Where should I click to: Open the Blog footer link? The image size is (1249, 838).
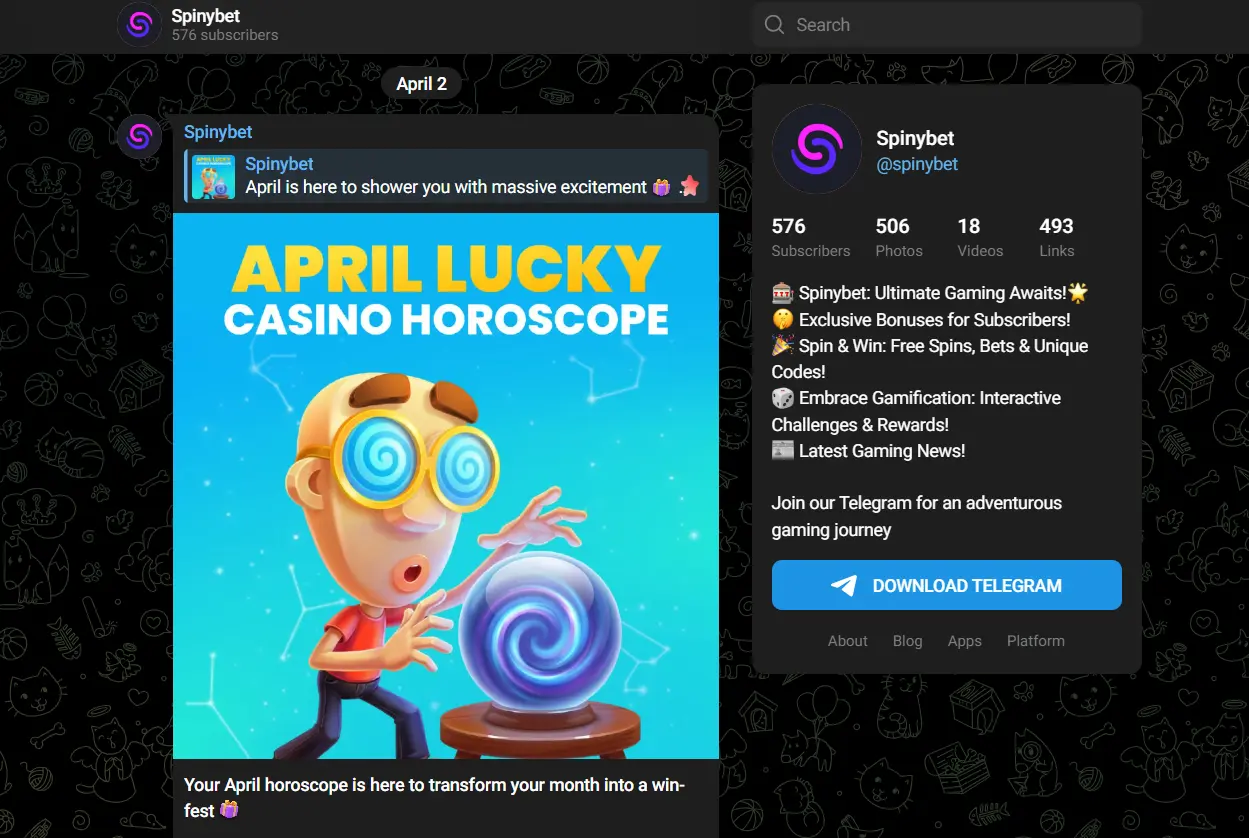click(908, 641)
